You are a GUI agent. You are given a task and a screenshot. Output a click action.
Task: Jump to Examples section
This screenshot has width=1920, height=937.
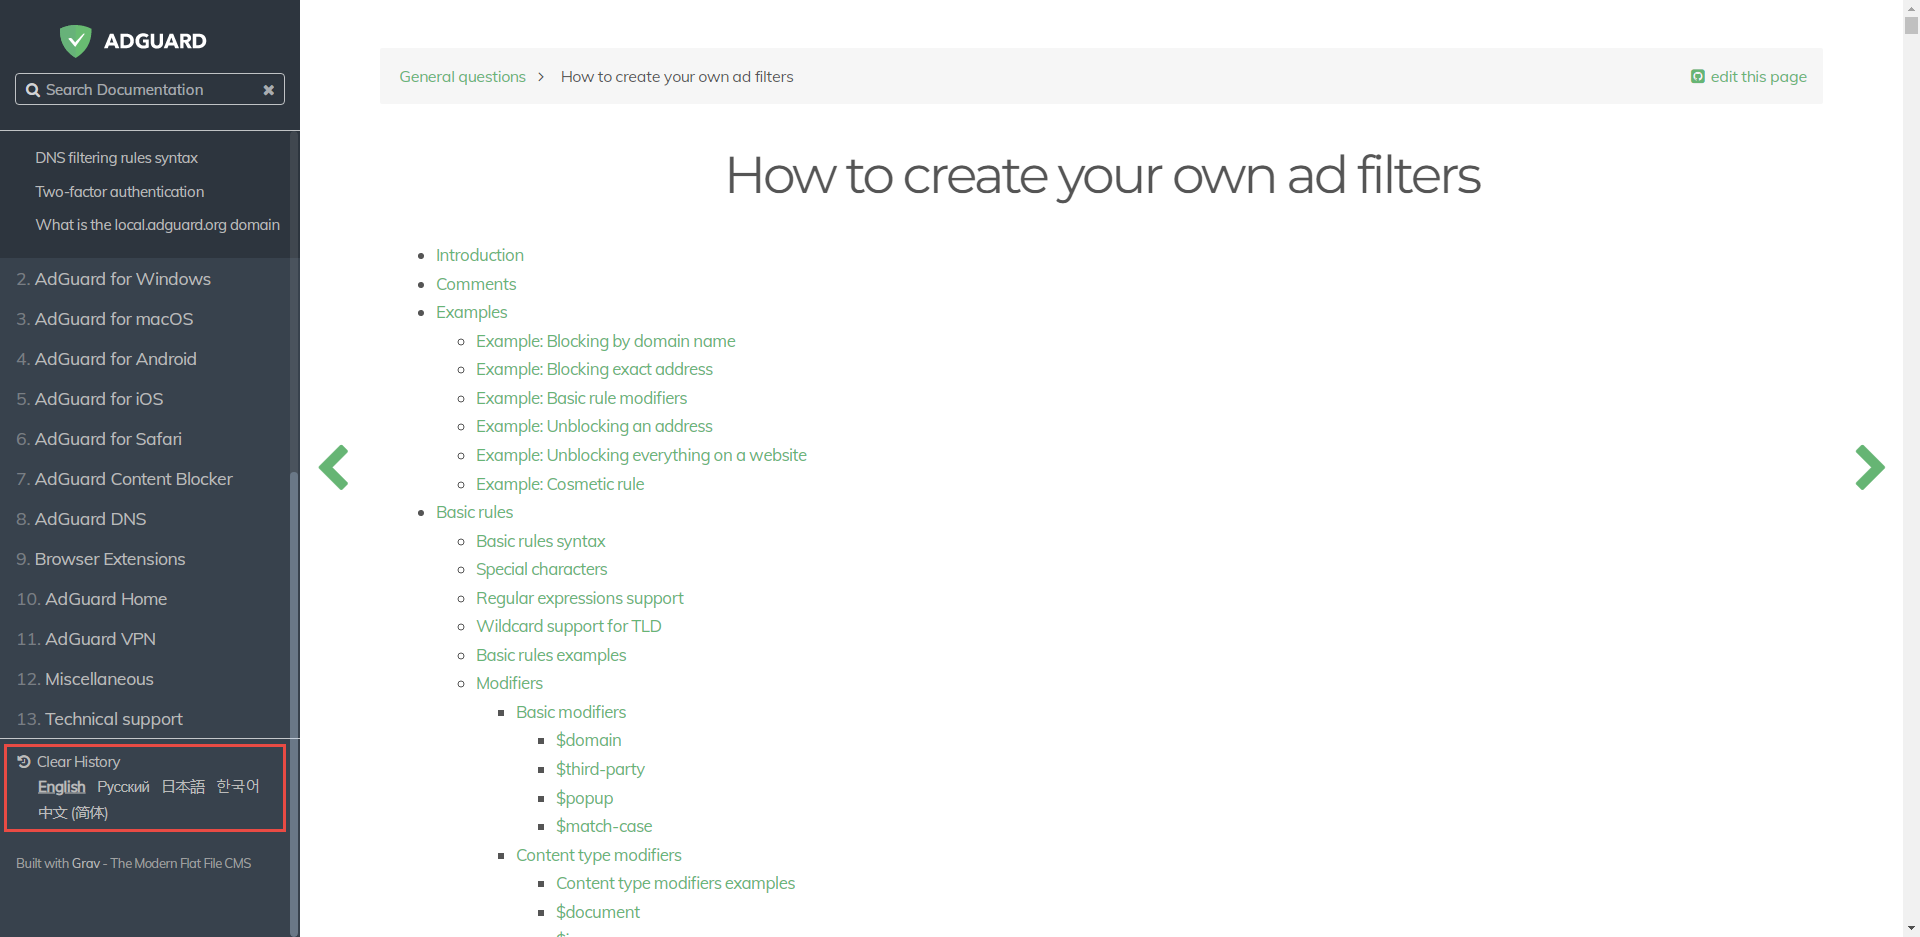(471, 312)
